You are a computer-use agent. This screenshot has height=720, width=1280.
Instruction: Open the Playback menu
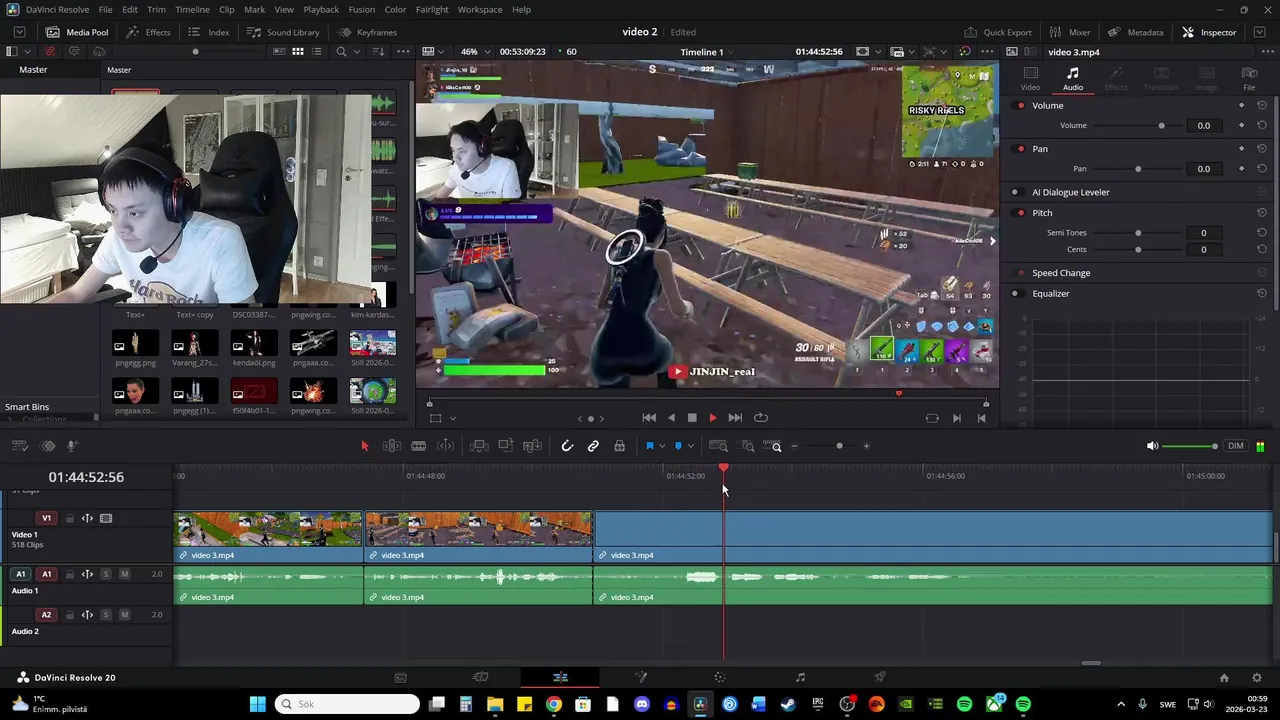tap(321, 9)
